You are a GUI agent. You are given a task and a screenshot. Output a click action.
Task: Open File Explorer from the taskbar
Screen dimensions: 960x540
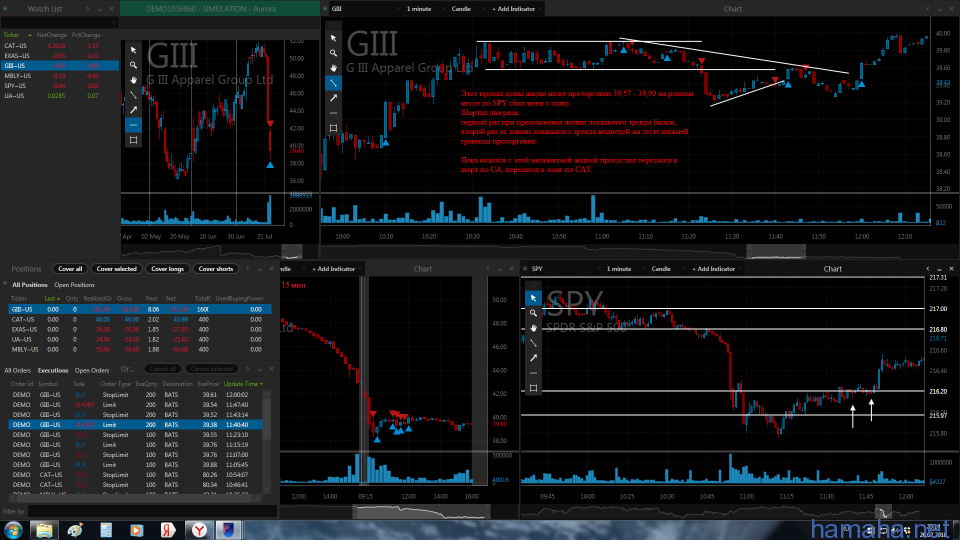coord(44,530)
